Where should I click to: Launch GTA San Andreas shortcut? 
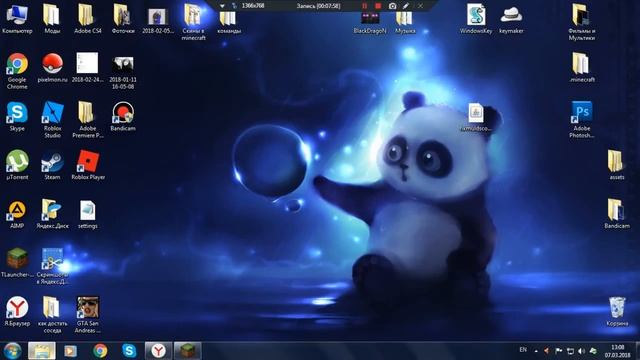tap(88, 314)
